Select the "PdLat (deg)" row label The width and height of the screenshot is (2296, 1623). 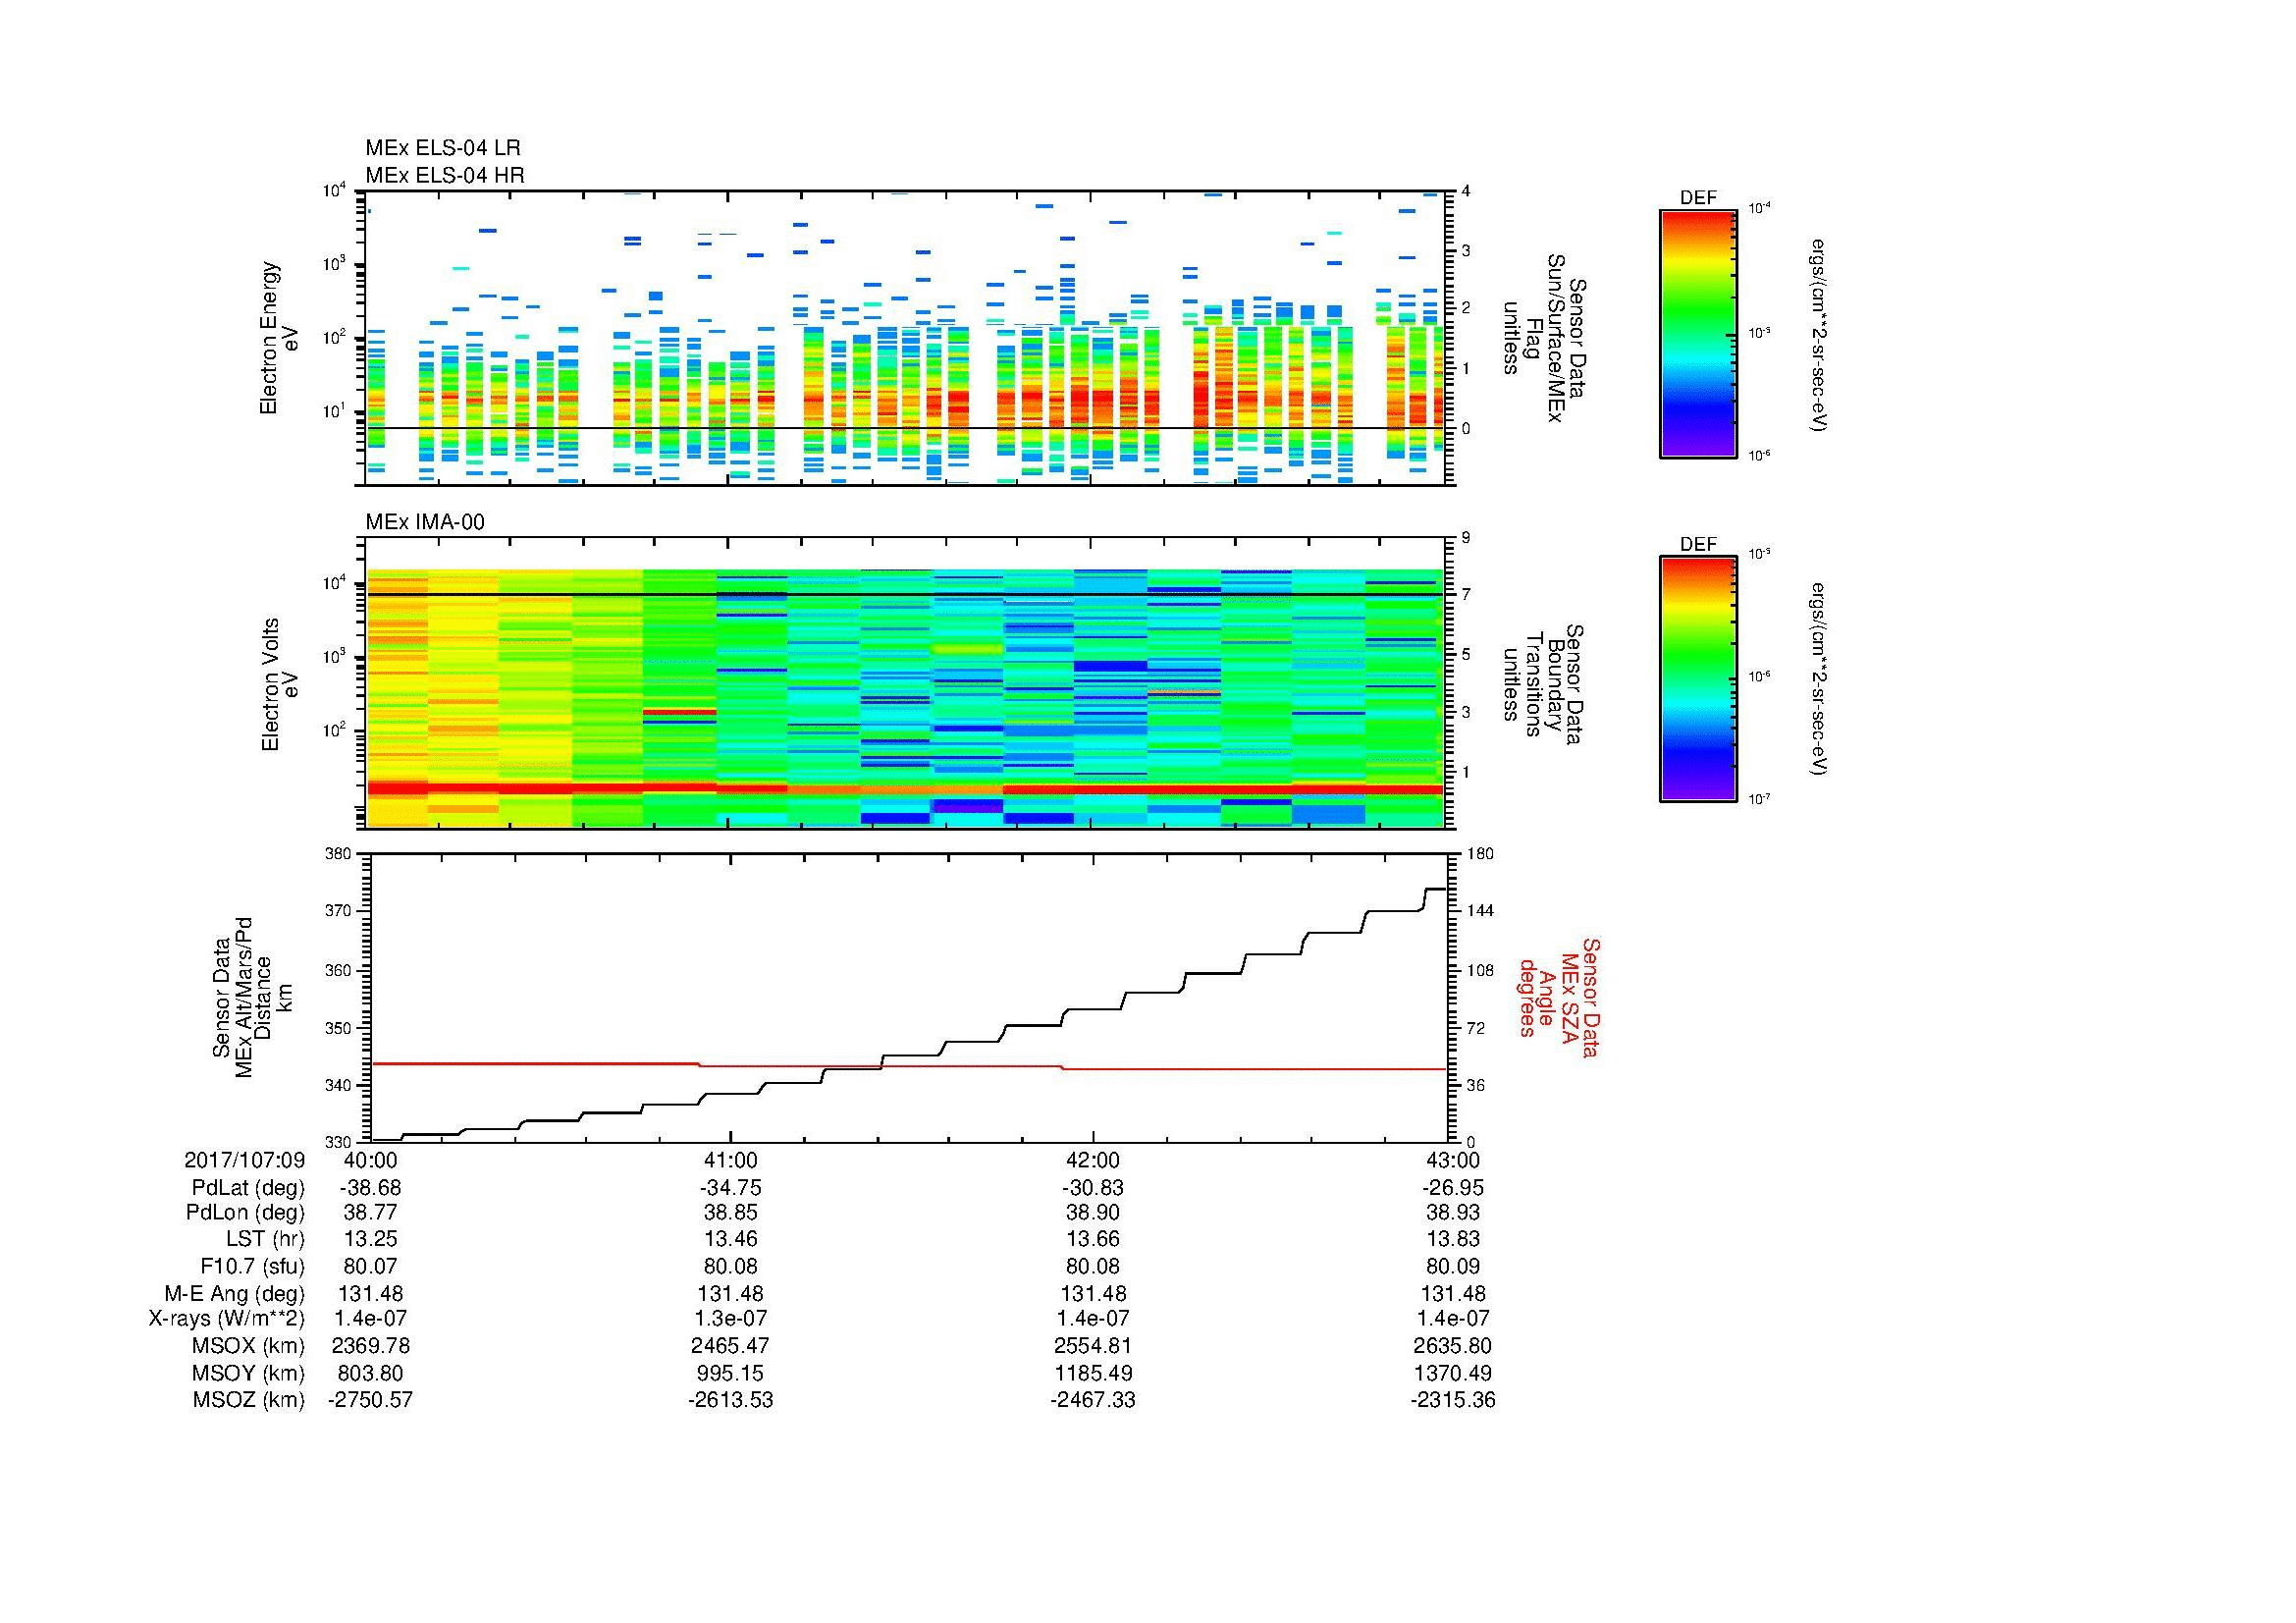[248, 1188]
